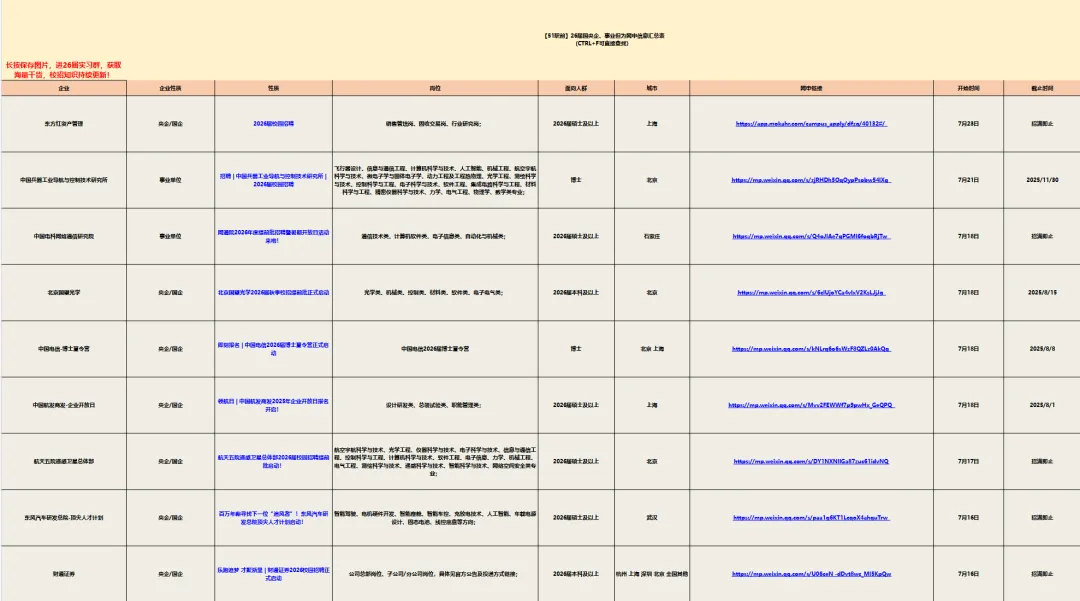Viewport: 1080px width, 601px height.
Task: Click the 东方红资产管理 company cell
Action: (x=63, y=124)
